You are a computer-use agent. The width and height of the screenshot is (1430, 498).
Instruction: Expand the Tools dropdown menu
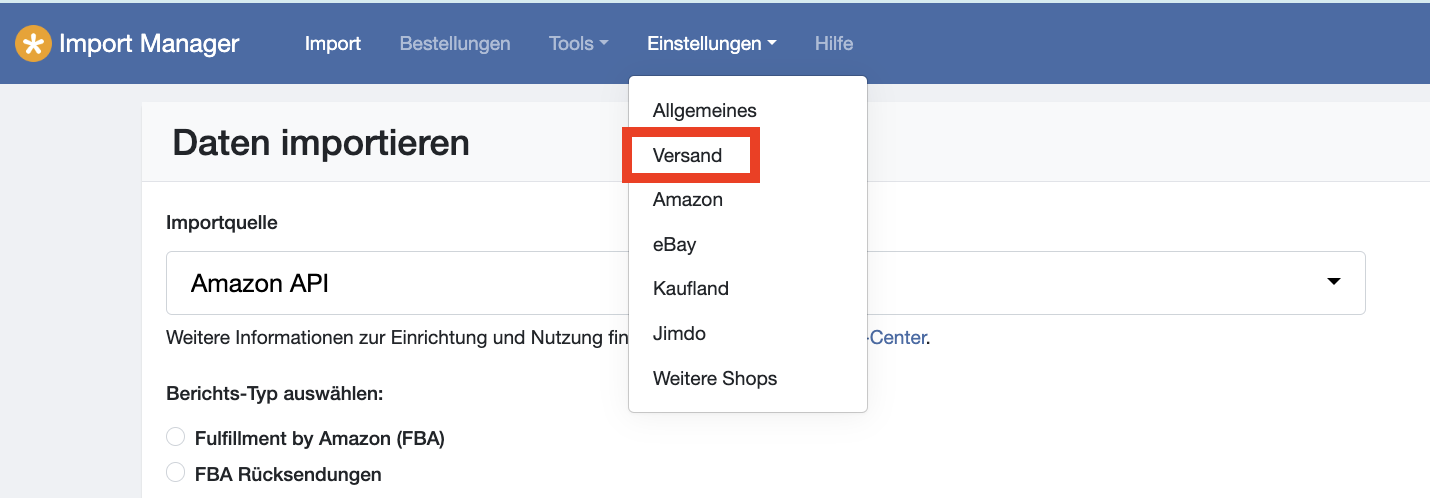coord(579,44)
